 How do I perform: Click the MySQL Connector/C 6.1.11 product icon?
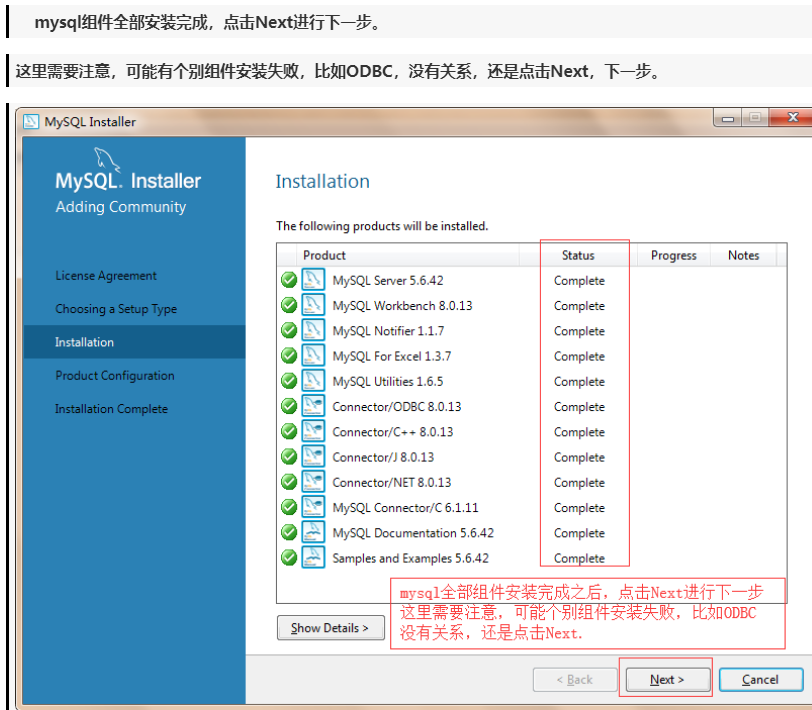[x=313, y=508]
